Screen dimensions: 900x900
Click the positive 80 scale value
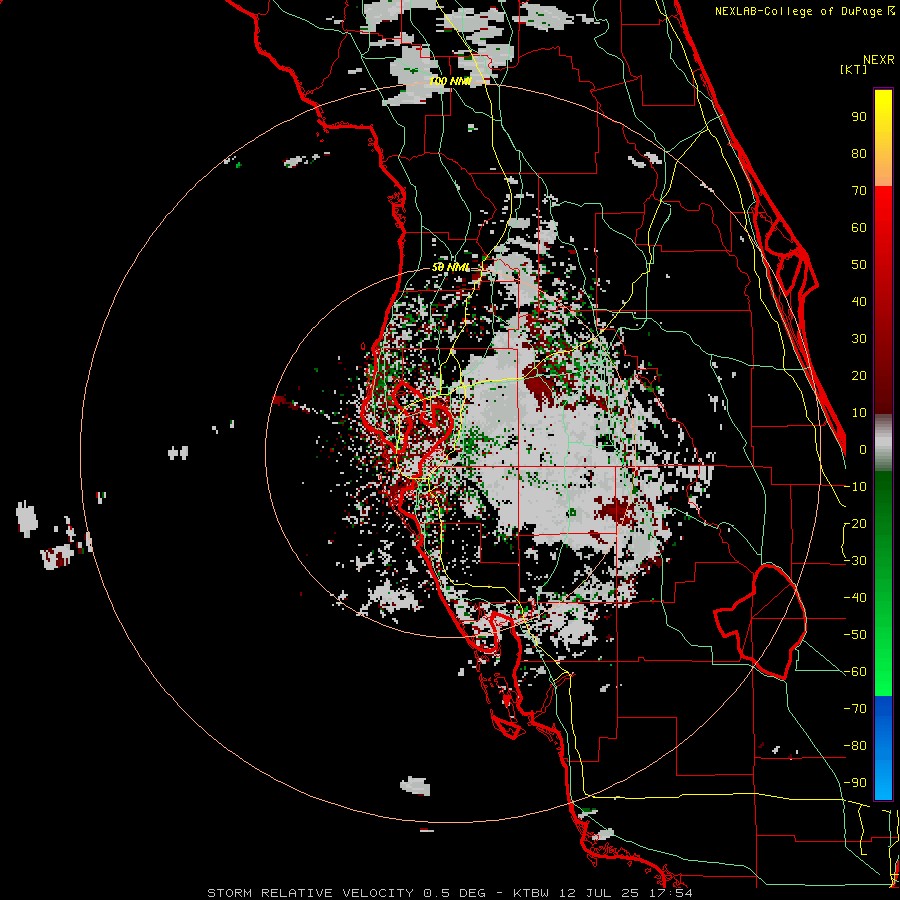pyautogui.click(x=859, y=153)
